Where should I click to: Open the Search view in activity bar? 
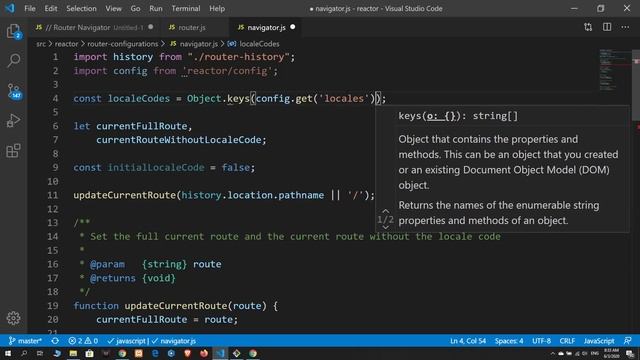[13, 61]
